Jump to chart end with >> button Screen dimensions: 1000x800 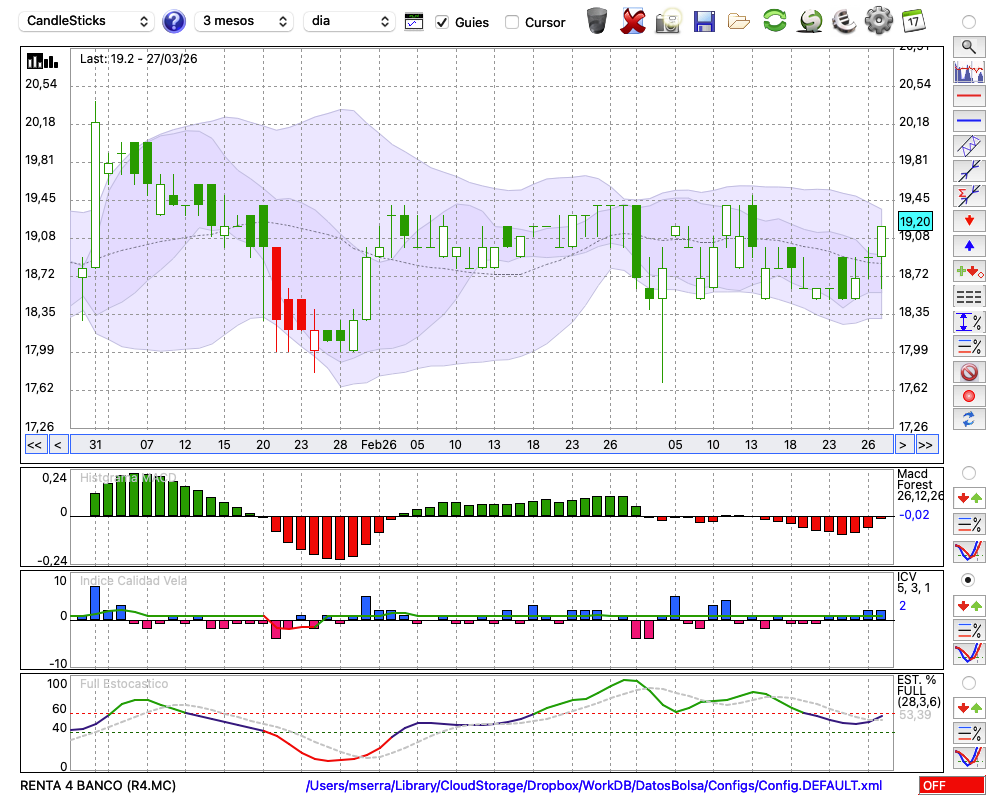click(926, 445)
